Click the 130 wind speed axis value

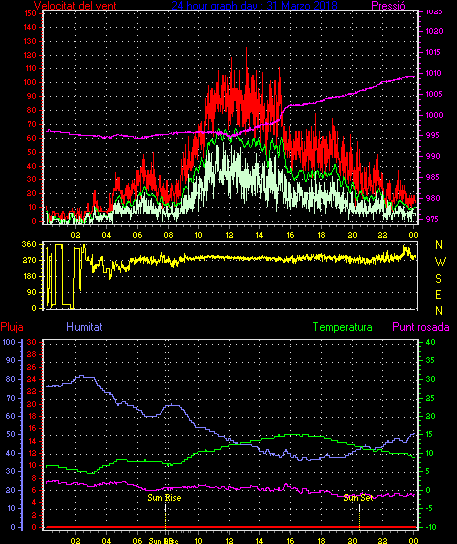31,41
